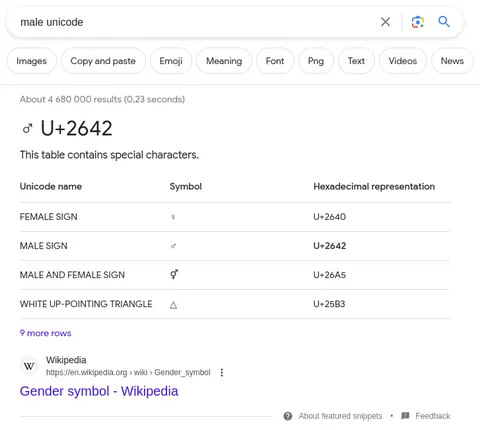Click the Hexadecimal representation column header
This screenshot has width=480, height=430.
pos(374,187)
